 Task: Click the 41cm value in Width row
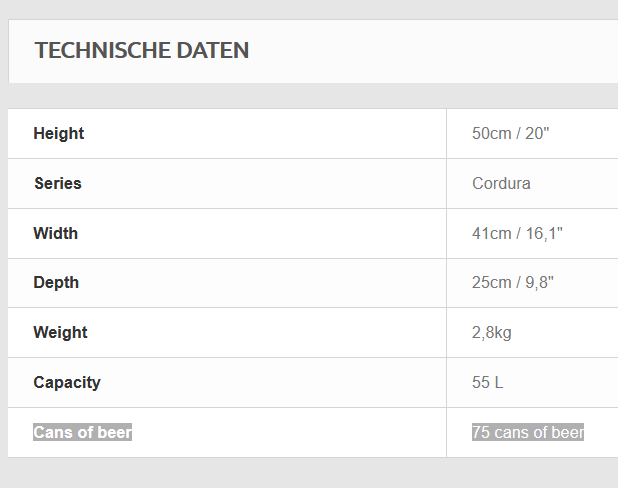pos(492,234)
